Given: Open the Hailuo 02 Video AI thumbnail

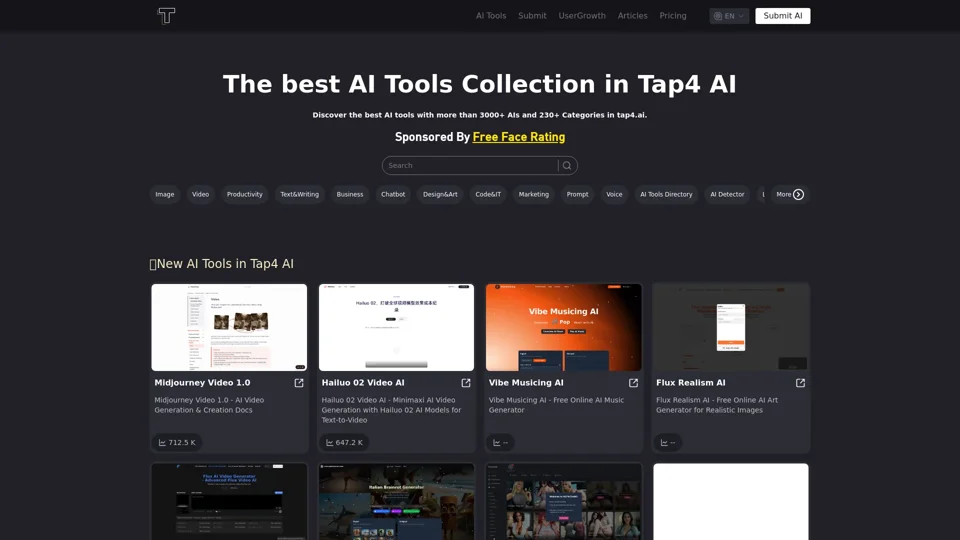Looking at the screenshot, I should (396, 327).
